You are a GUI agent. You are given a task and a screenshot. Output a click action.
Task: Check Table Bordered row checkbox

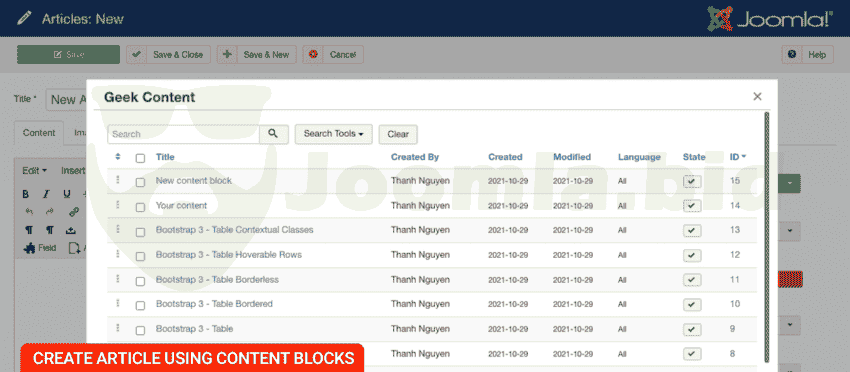pos(140,306)
